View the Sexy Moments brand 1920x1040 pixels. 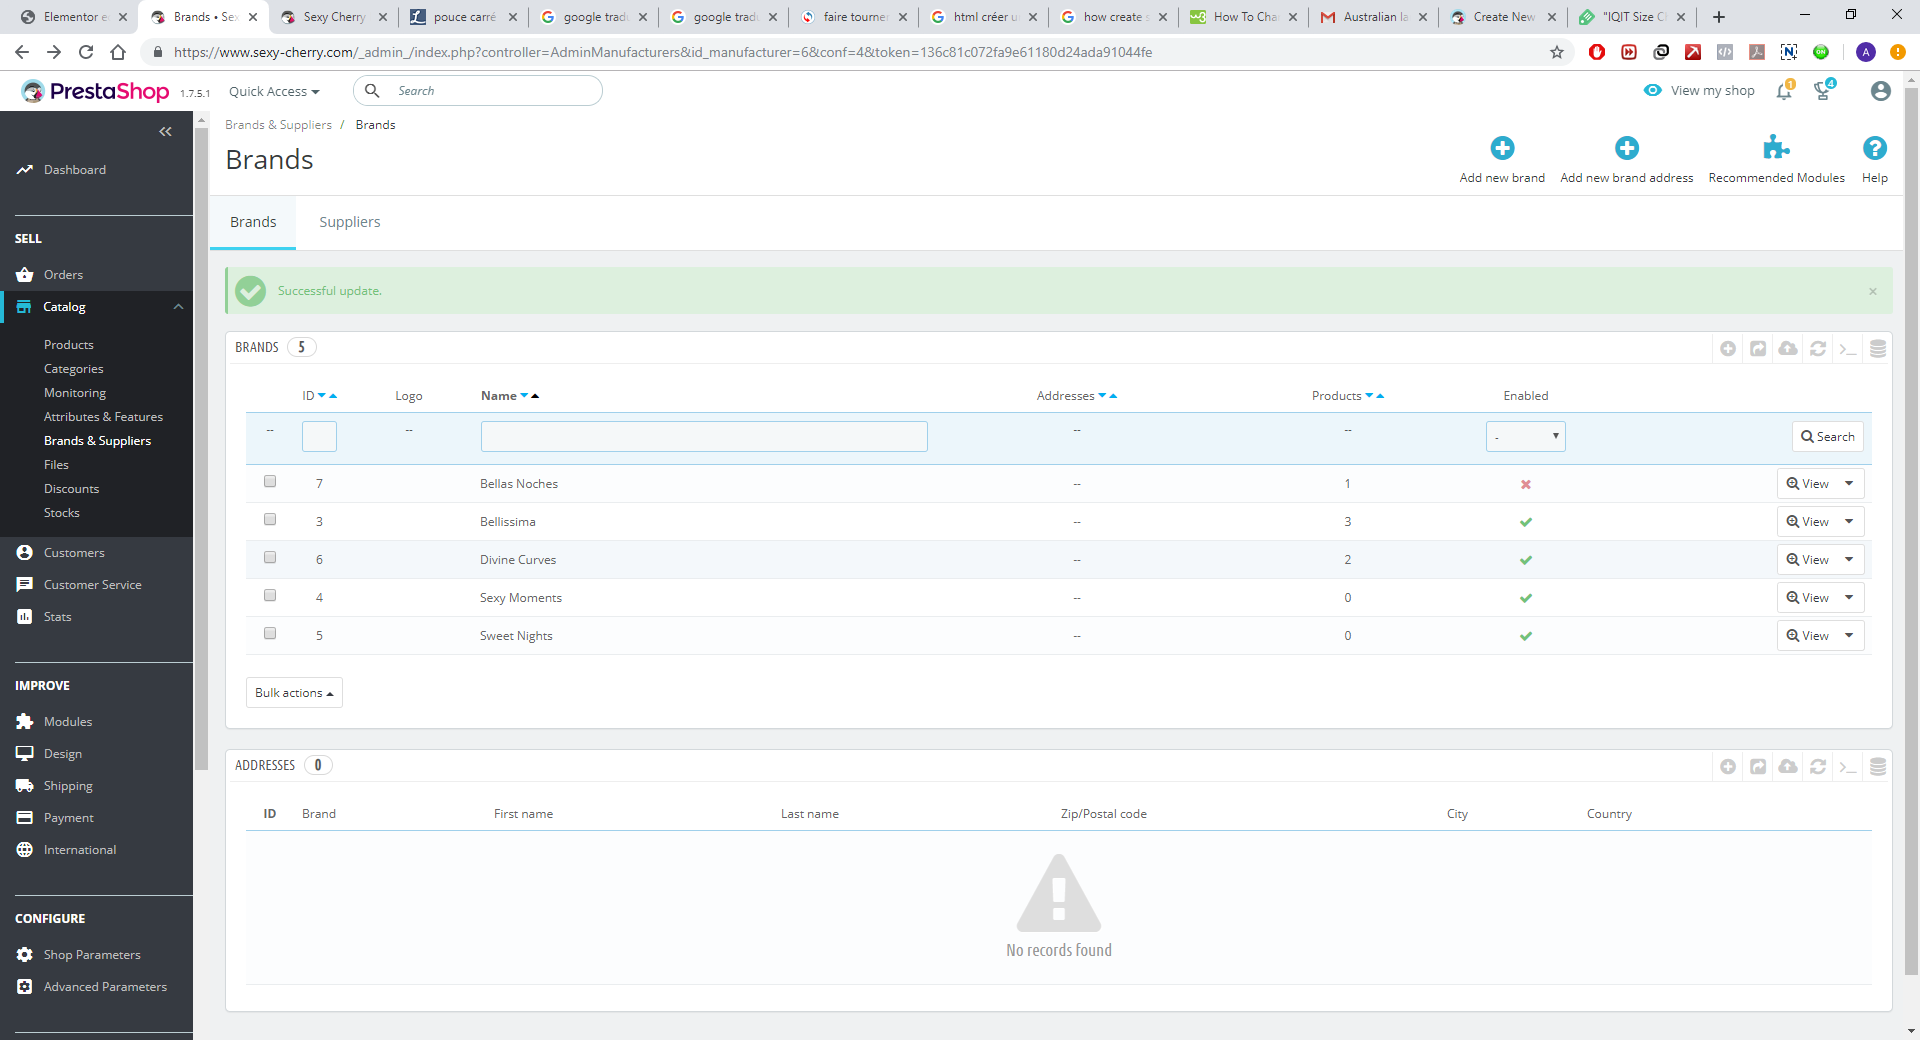tap(1808, 598)
